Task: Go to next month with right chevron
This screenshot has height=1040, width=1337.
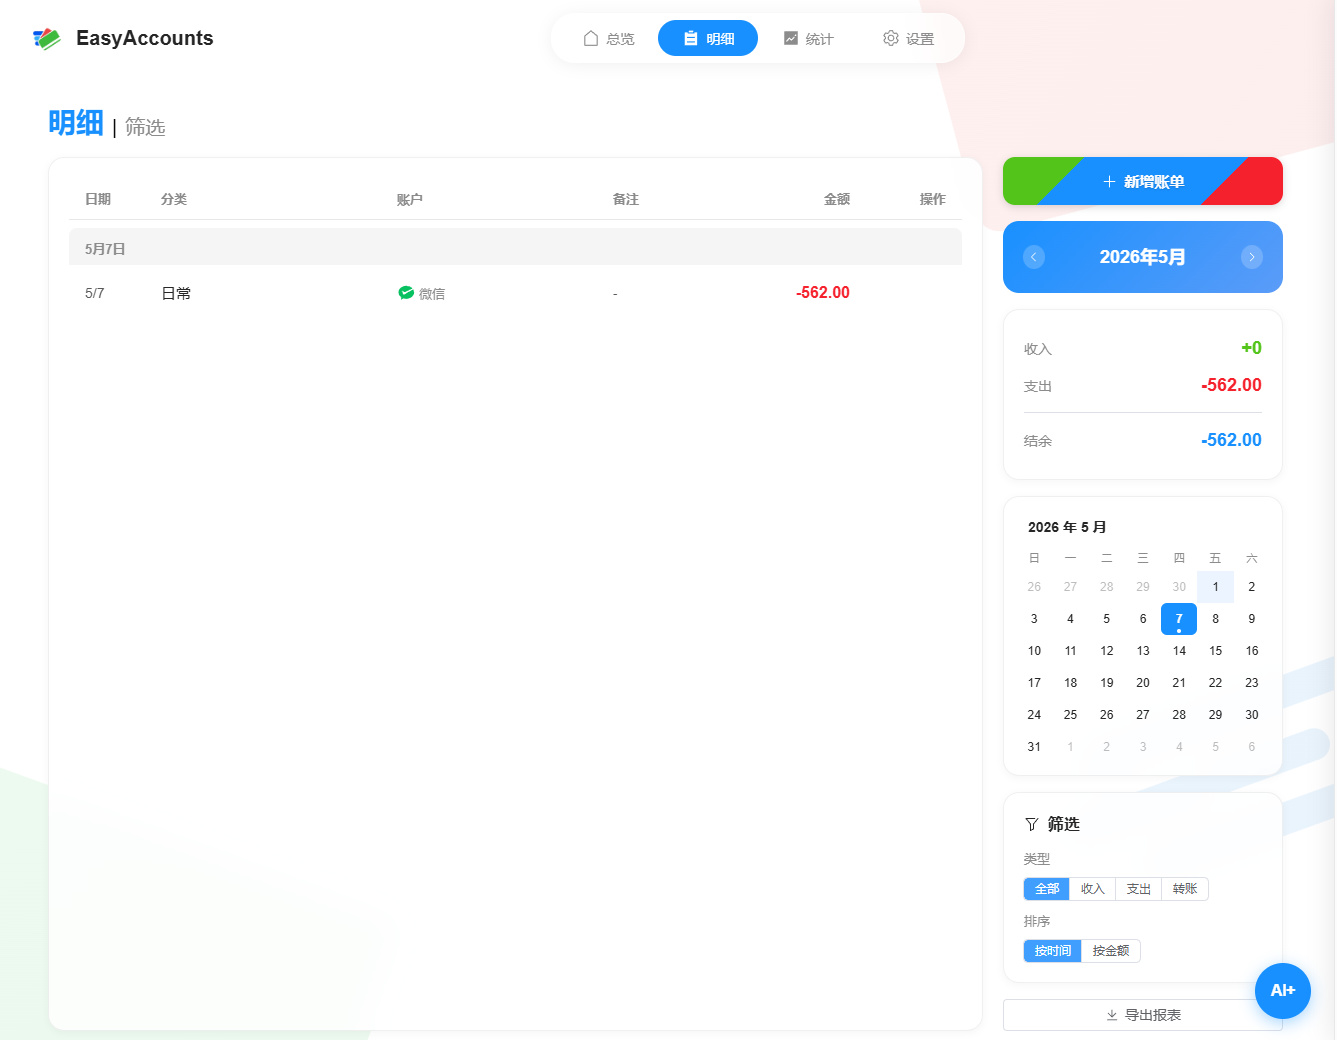Action: 1252,257
